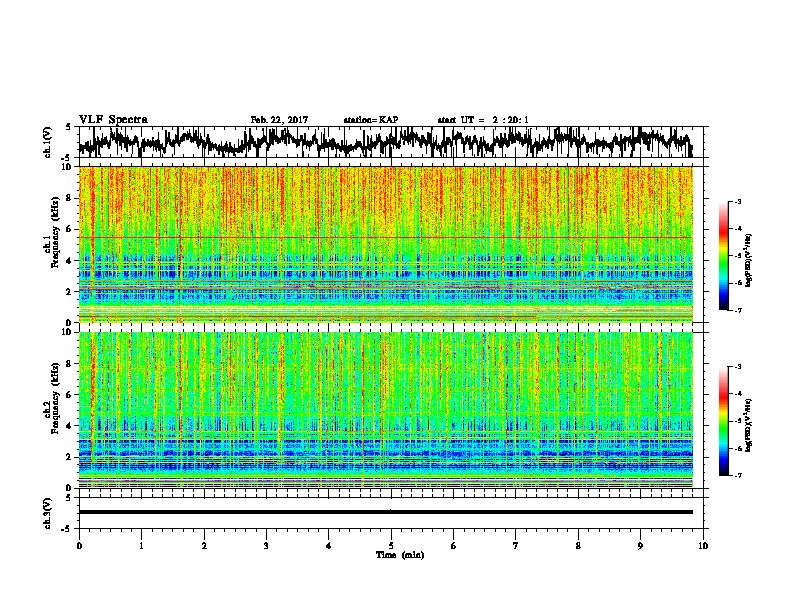Click the flat ch.3 voltage trace
This screenshot has width=792, height=612.
coord(385,512)
